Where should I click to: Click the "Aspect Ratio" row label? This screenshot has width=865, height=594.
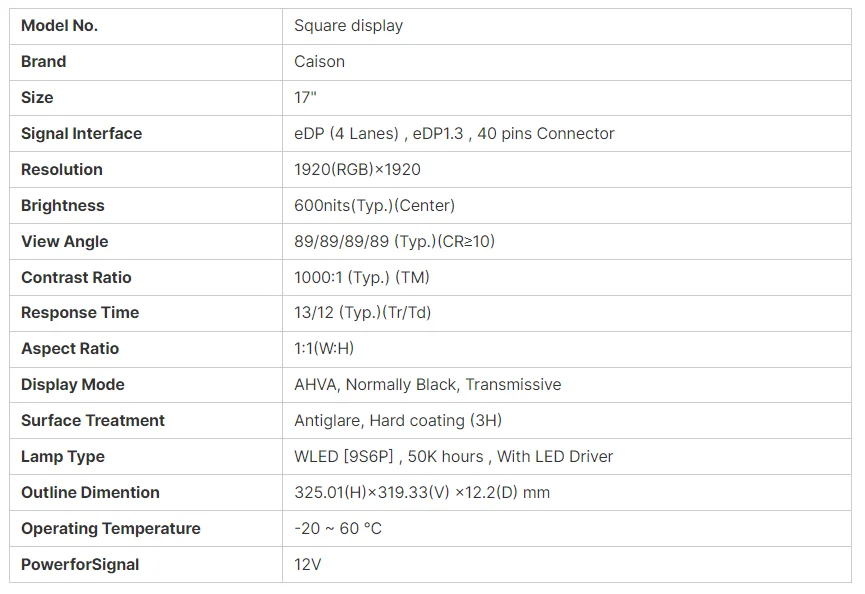click(x=70, y=349)
